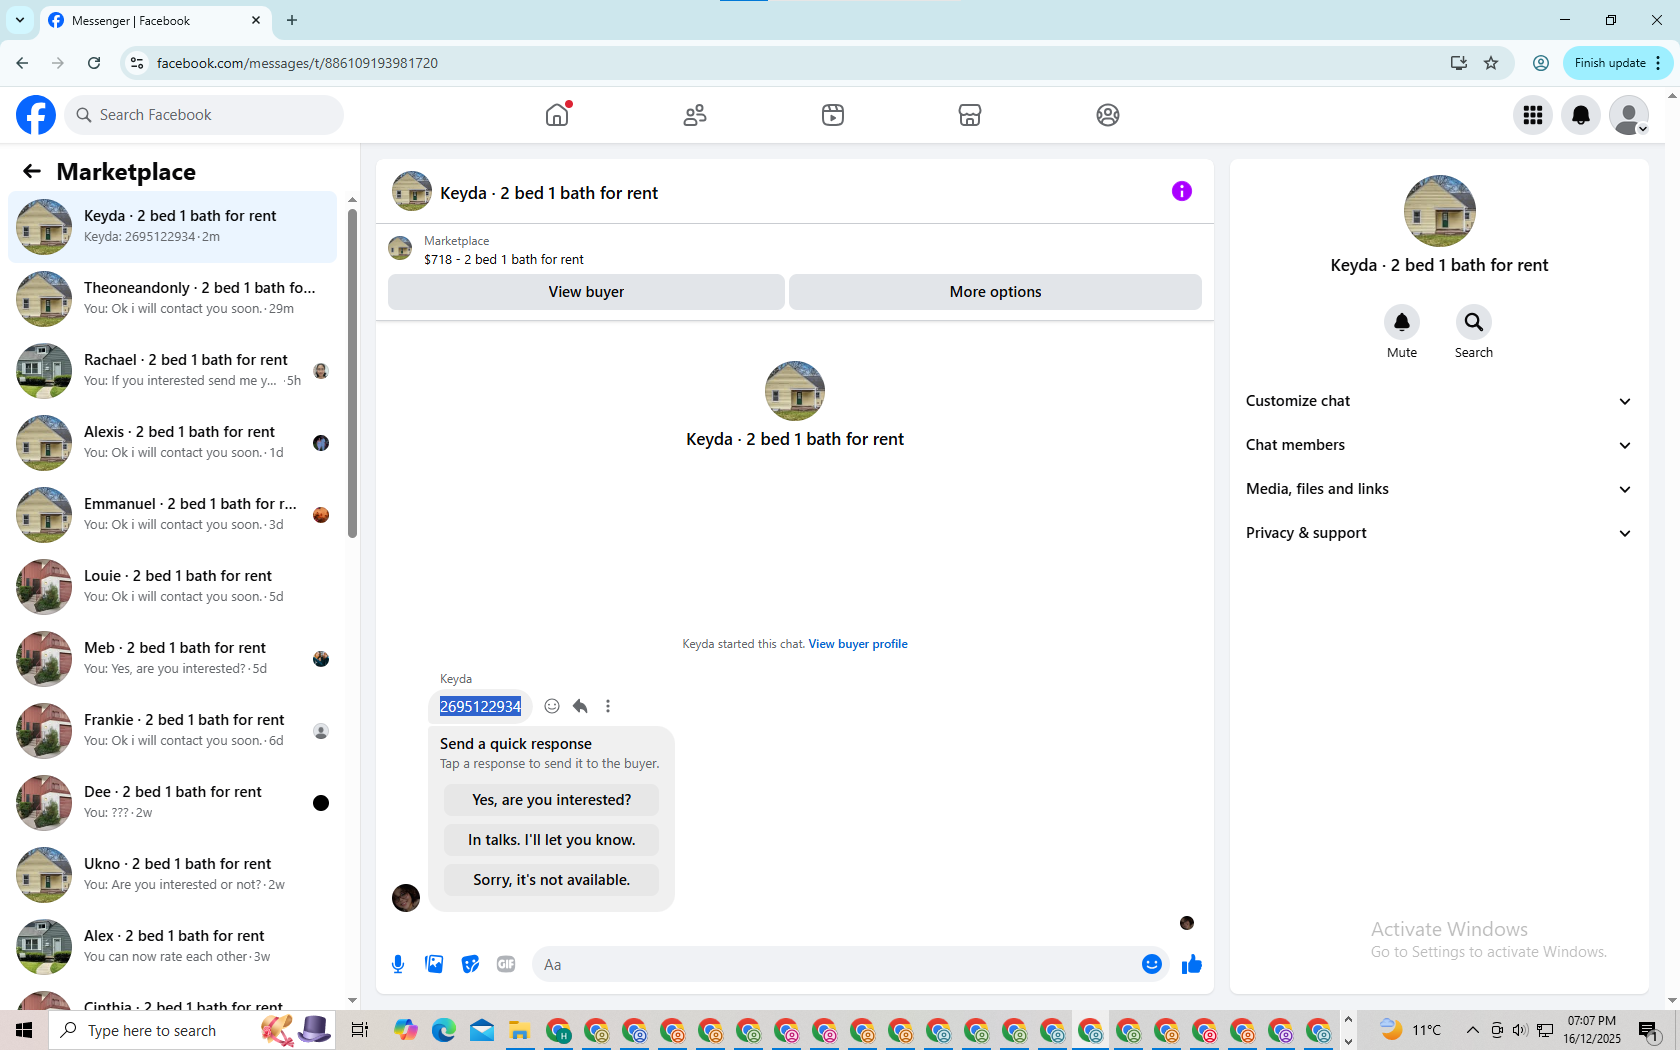The width and height of the screenshot is (1680, 1050).
Task: Open the Marketplace storefront tab icon
Action: [970, 115]
